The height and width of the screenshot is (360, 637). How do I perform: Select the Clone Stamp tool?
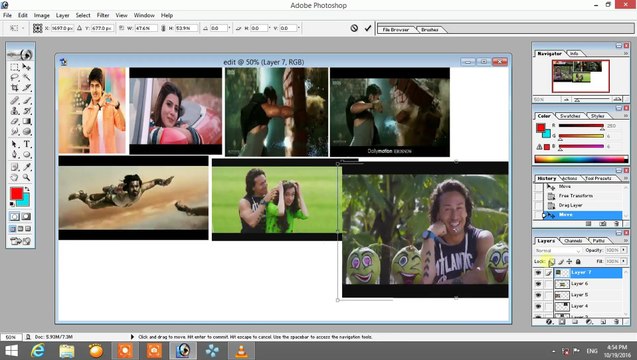point(15,111)
